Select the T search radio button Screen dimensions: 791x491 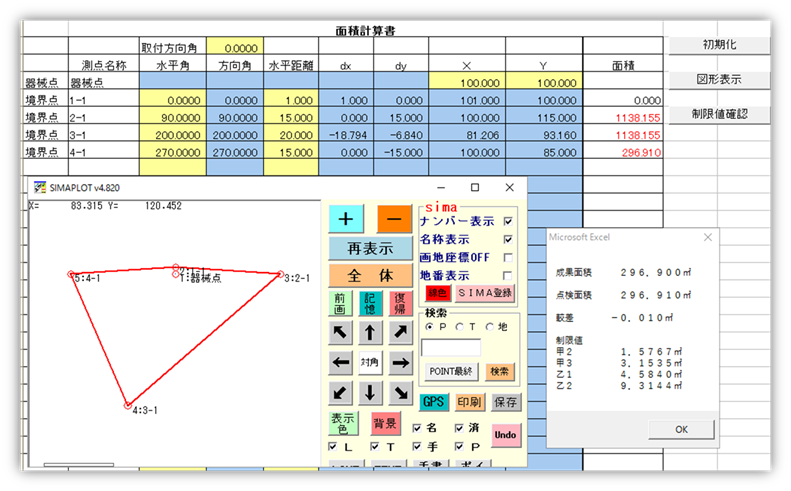click(461, 326)
